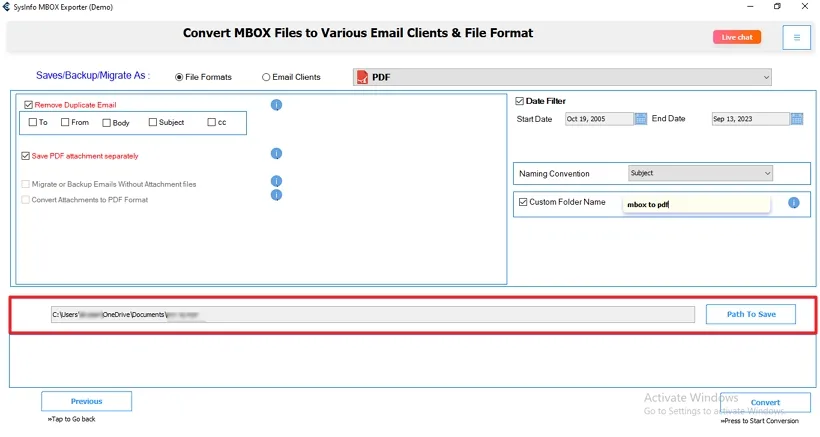Image resolution: width=820 pixels, height=437 pixels.
Task: Close the MBOX Exporter window
Action: coord(805,6)
